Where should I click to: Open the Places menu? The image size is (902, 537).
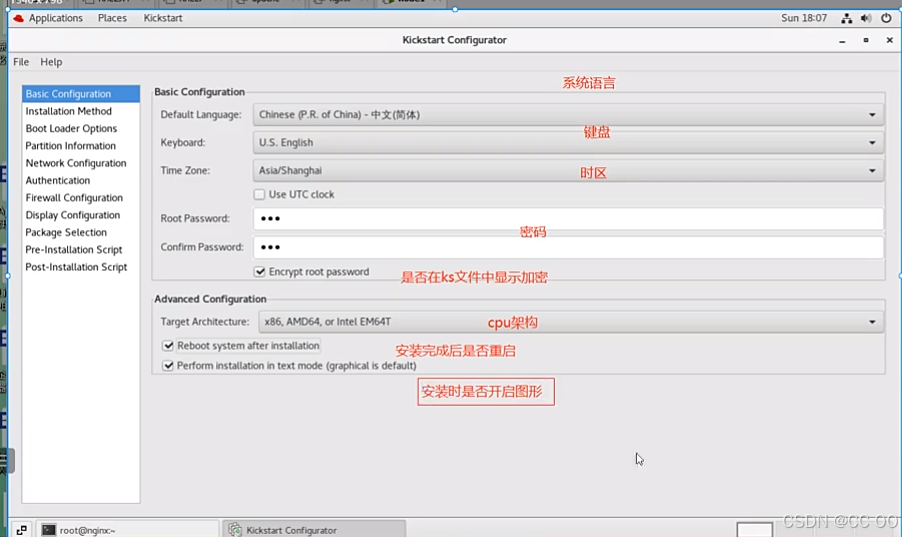112,18
